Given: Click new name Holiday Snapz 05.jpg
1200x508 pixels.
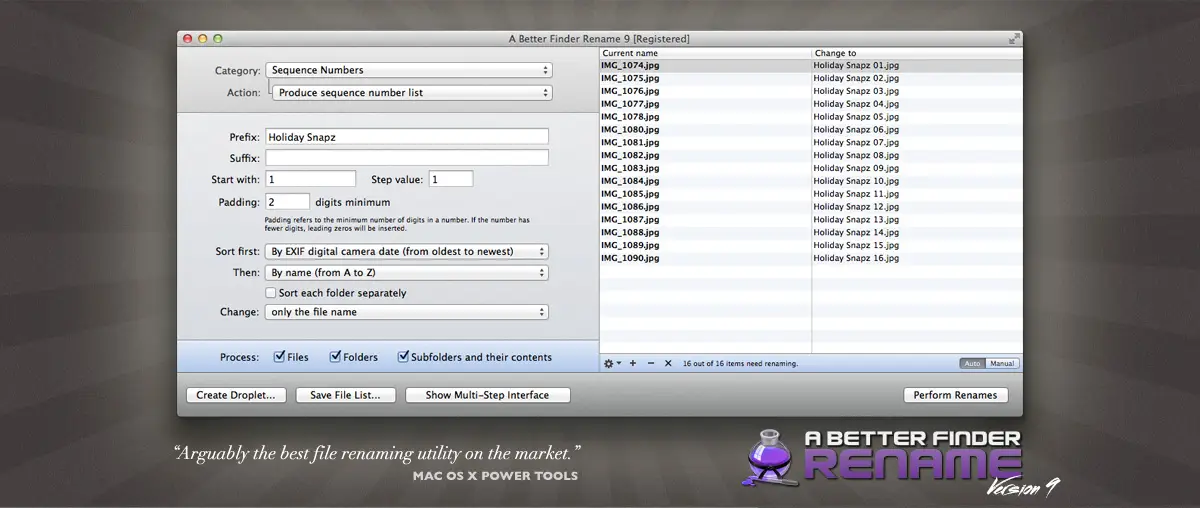Looking at the screenshot, I should tap(856, 117).
